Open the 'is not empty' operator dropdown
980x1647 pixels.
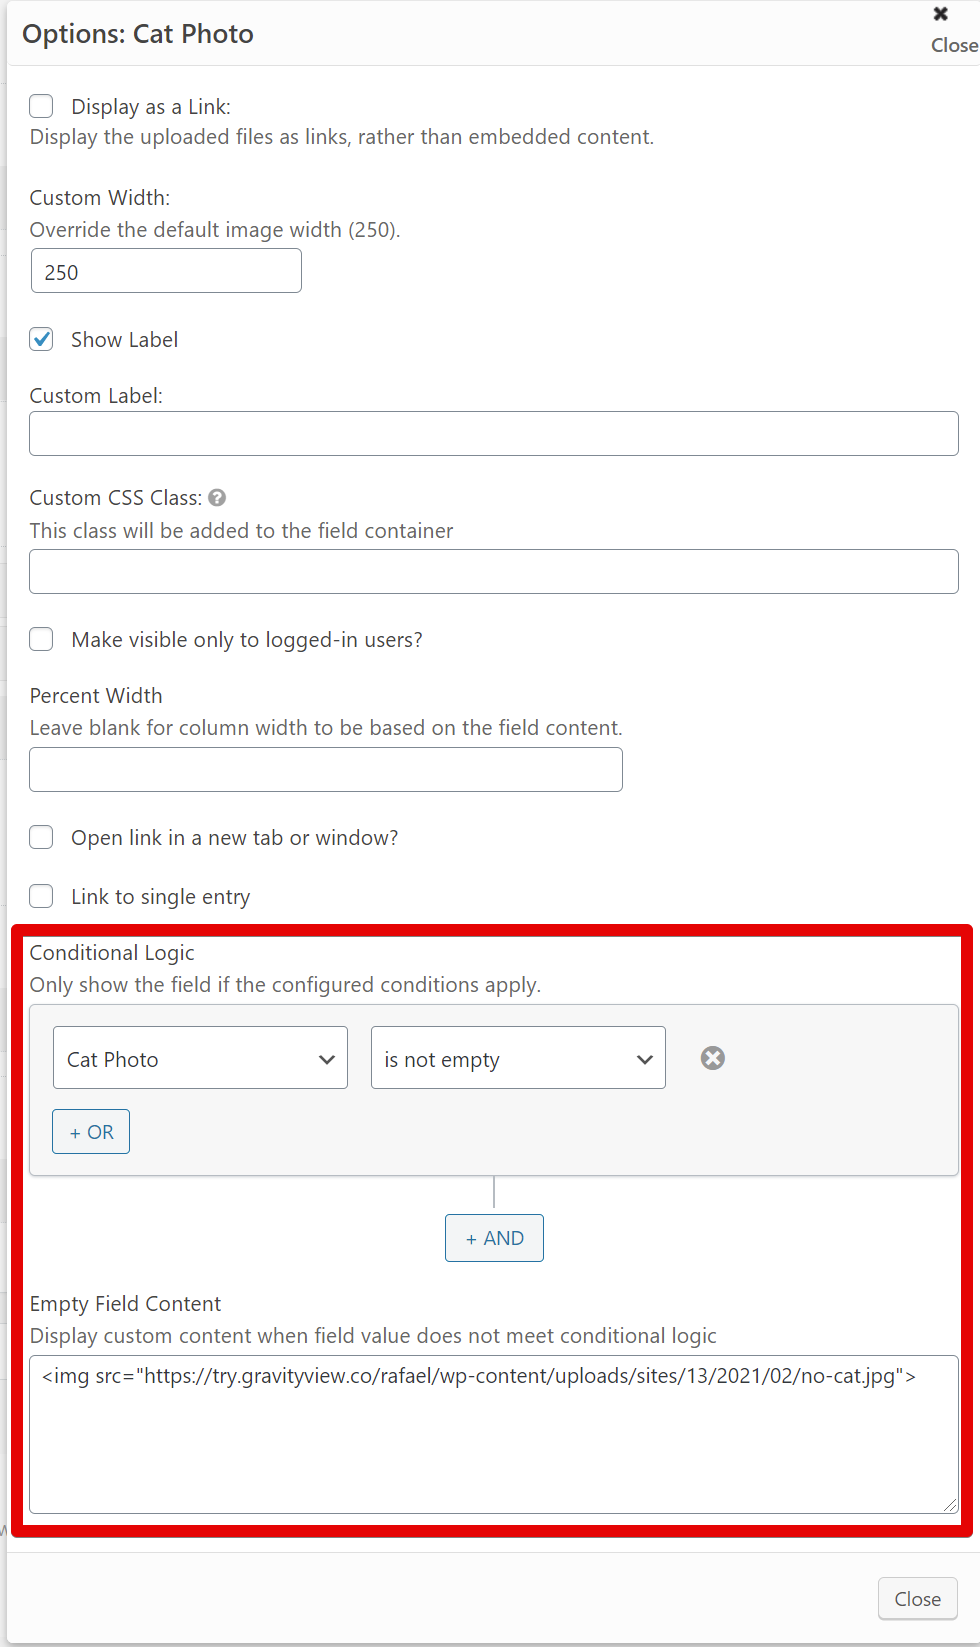point(518,1058)
